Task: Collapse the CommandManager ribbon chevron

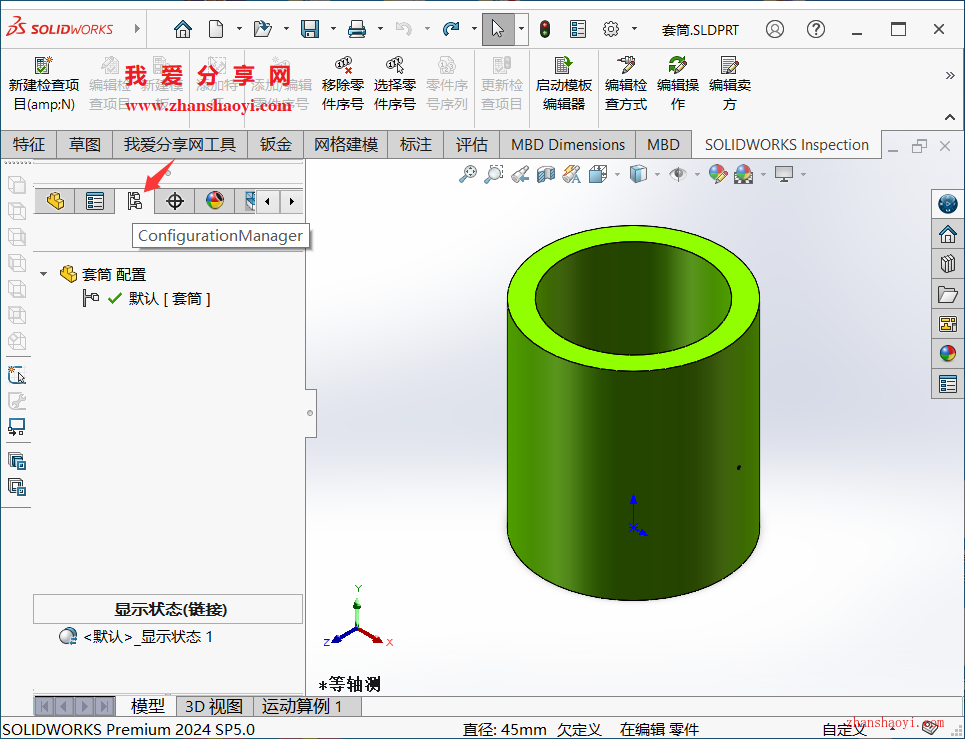Action: coord(950,117)
